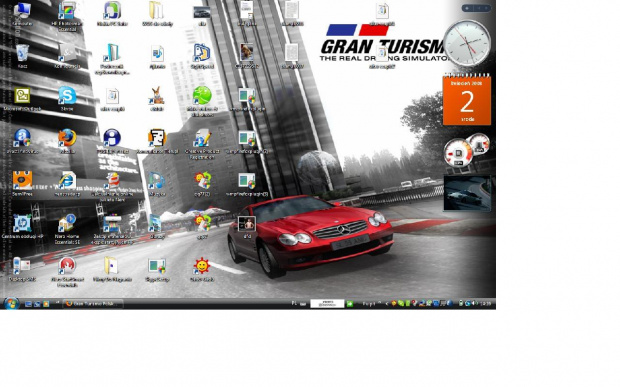The height and width of the screenshot is (387, 620).
Task: Open the dog photo thumbnail file
Action: (247, 53)
